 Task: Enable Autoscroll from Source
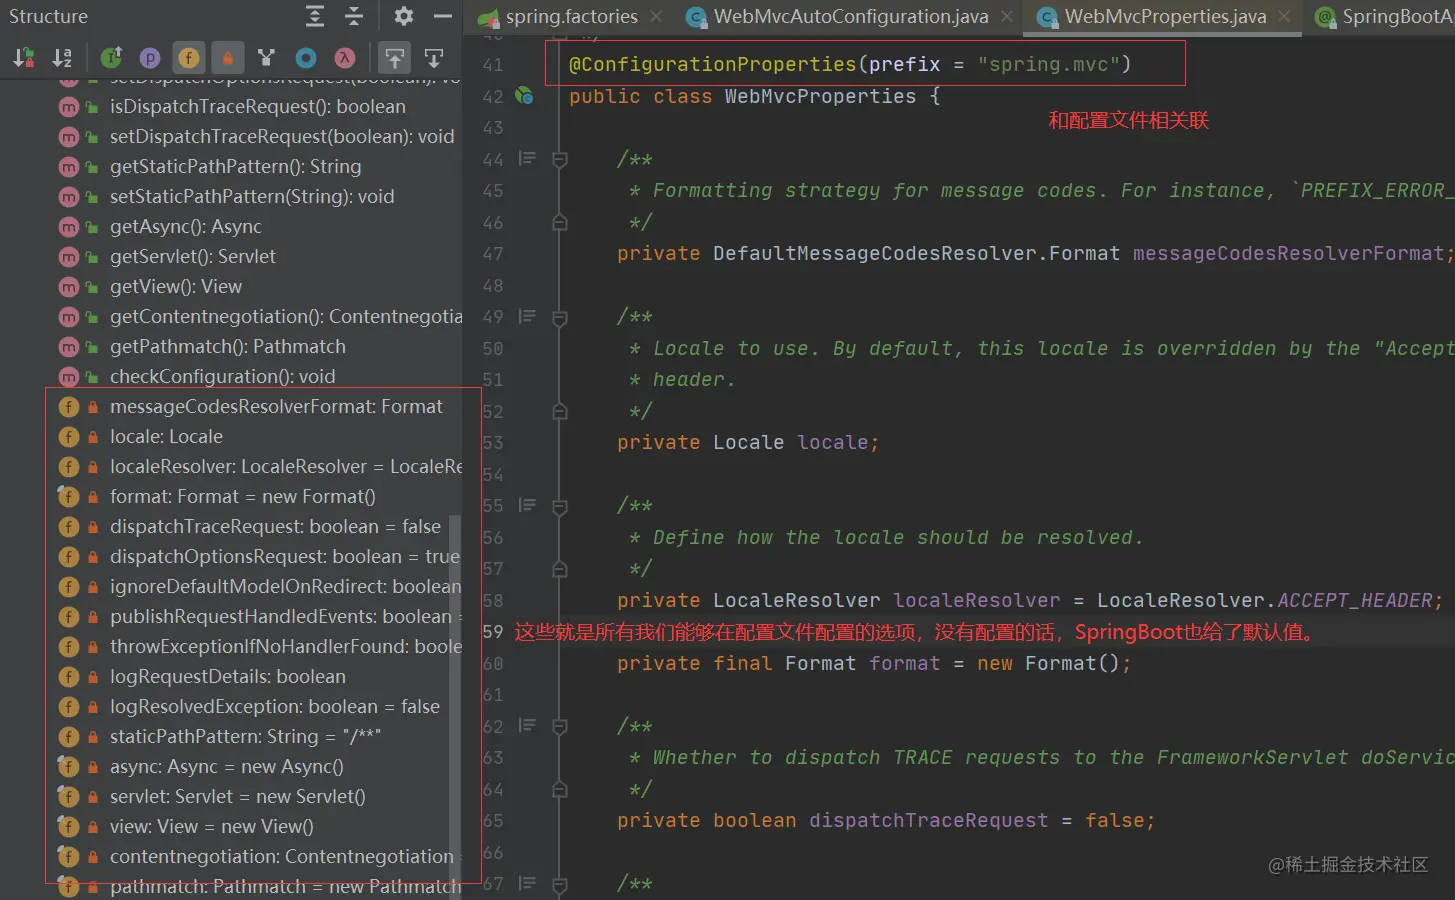point(434,58)
